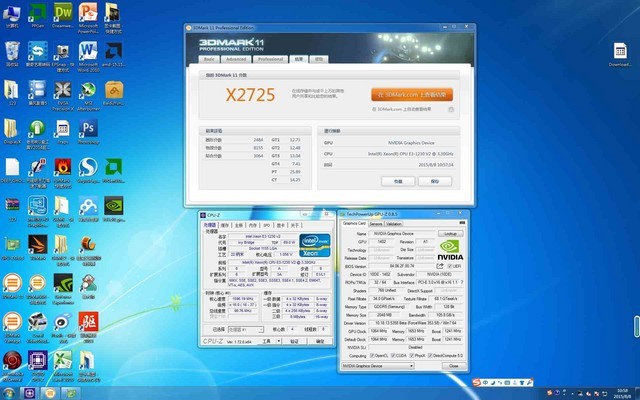The image size is (640, 400).
Task: Click the rightmost CPU-Z bottom button
Action: click(320, 341)
